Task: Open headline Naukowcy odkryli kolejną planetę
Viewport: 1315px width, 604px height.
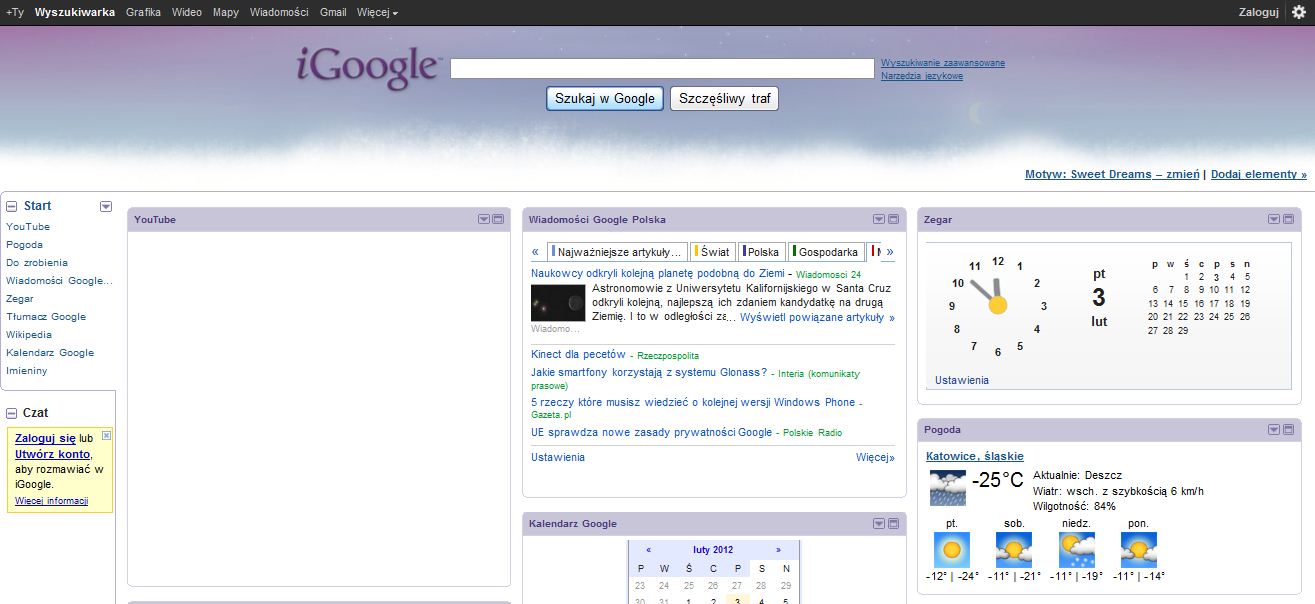Action: pos(658,273)
